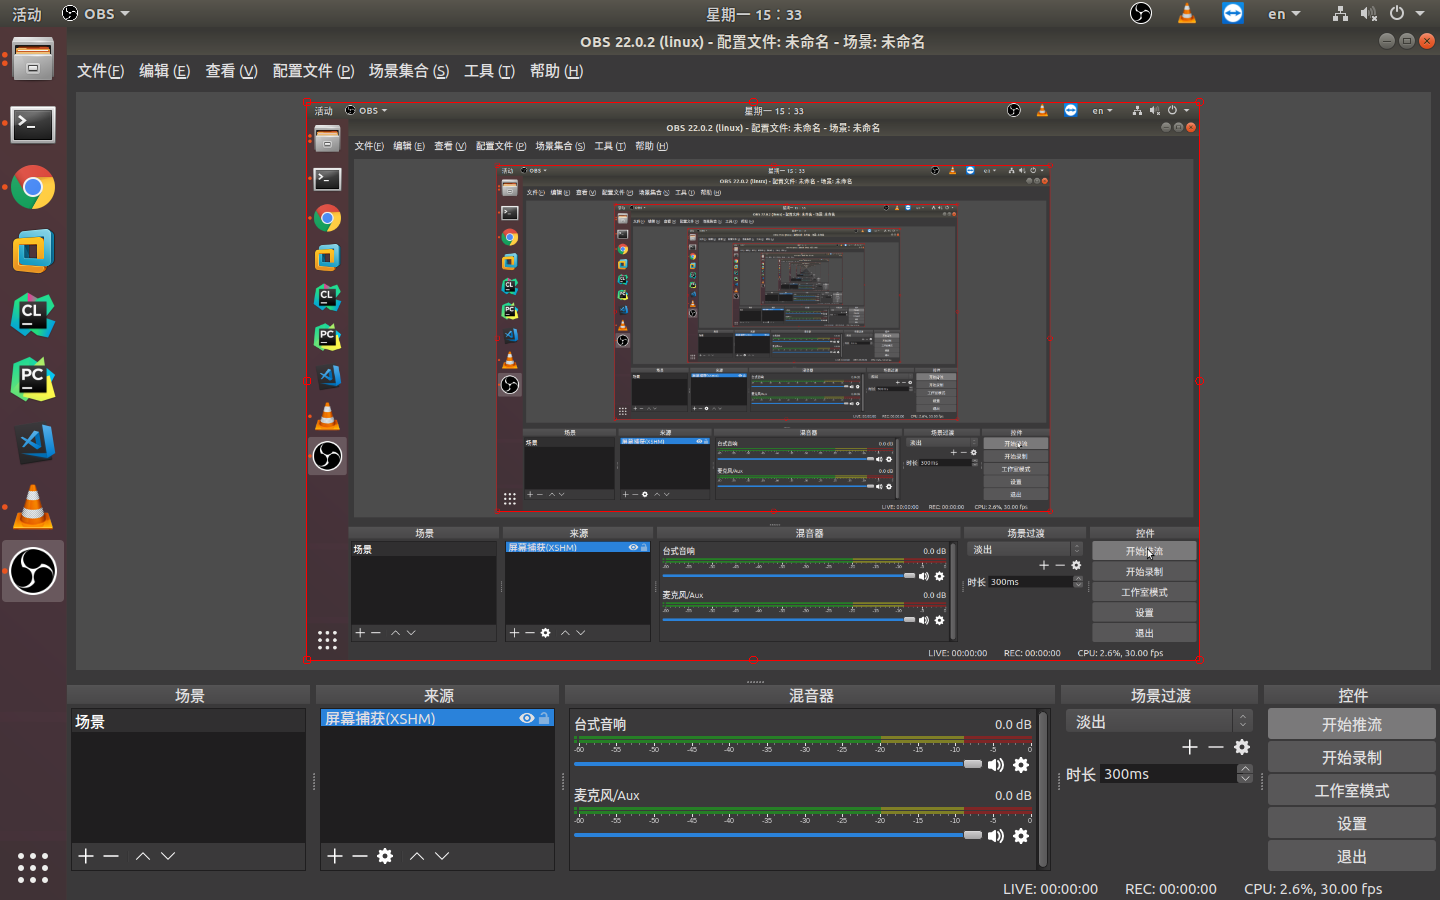Decrease 时长 duration with down stepper
The image size is (1440, 900).
pos(1245,779)
